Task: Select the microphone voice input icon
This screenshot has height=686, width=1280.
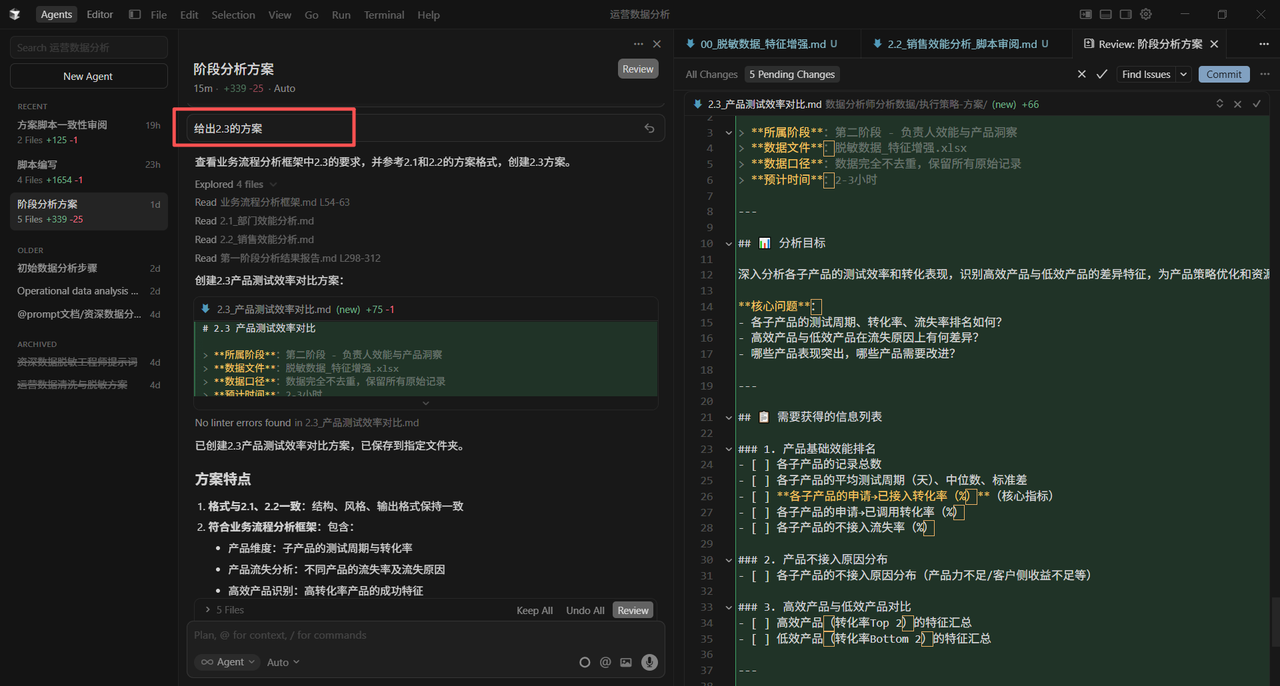Action: tap(649, 661)
